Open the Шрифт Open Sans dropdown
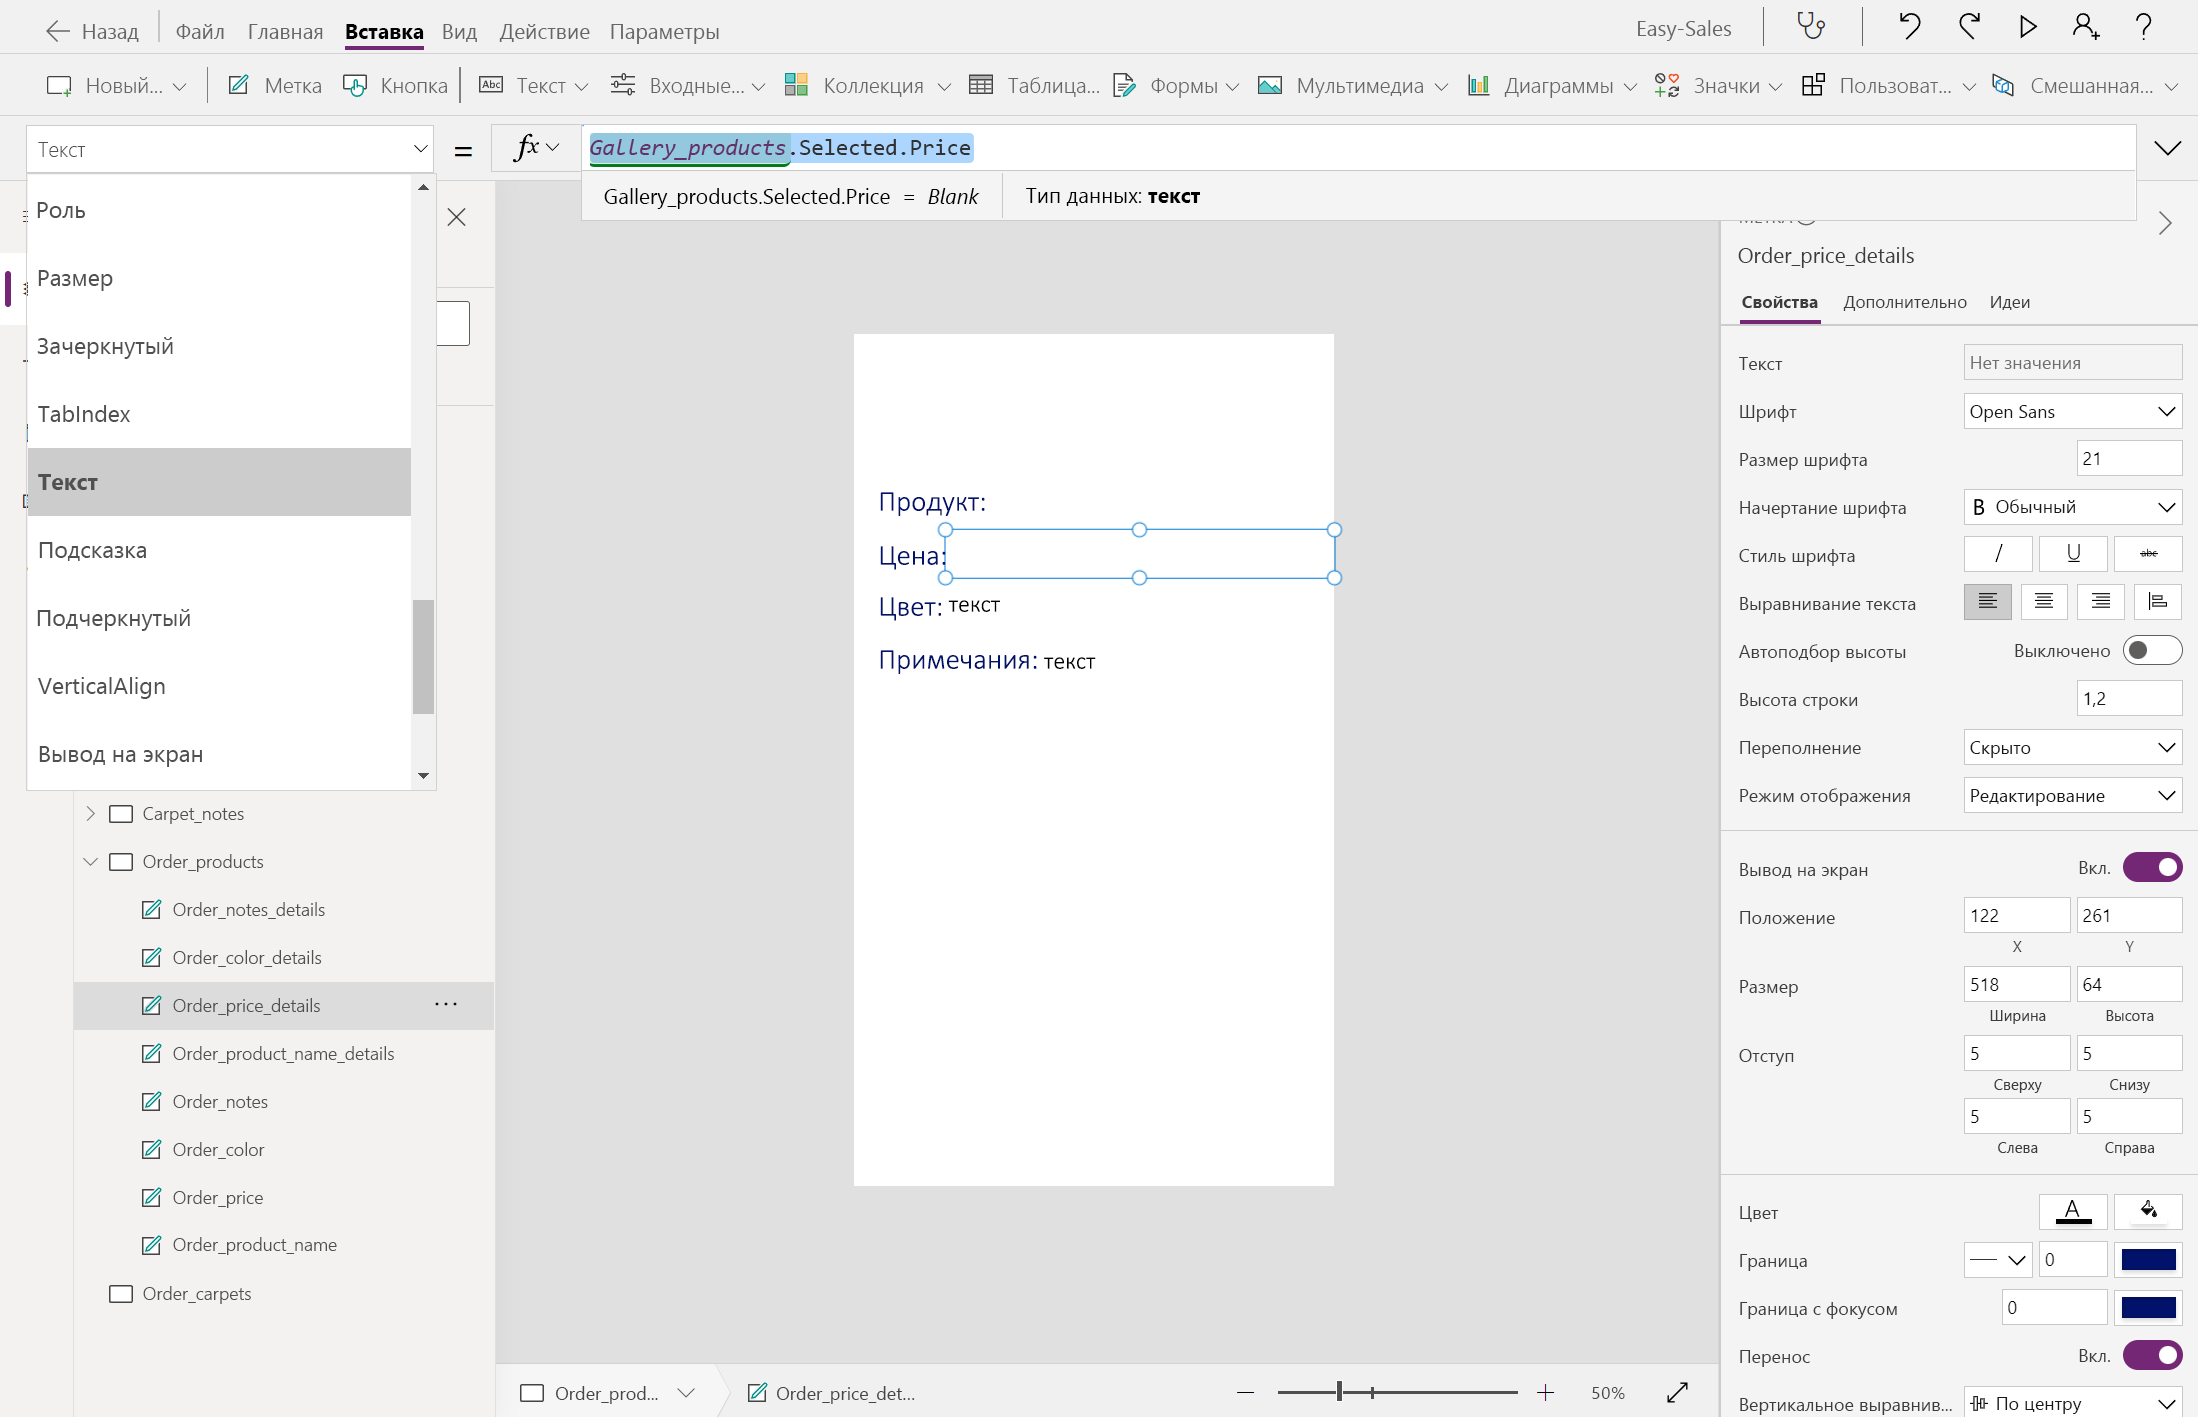This screenshot has height=1417, width=2198. tap(2071, 412)
